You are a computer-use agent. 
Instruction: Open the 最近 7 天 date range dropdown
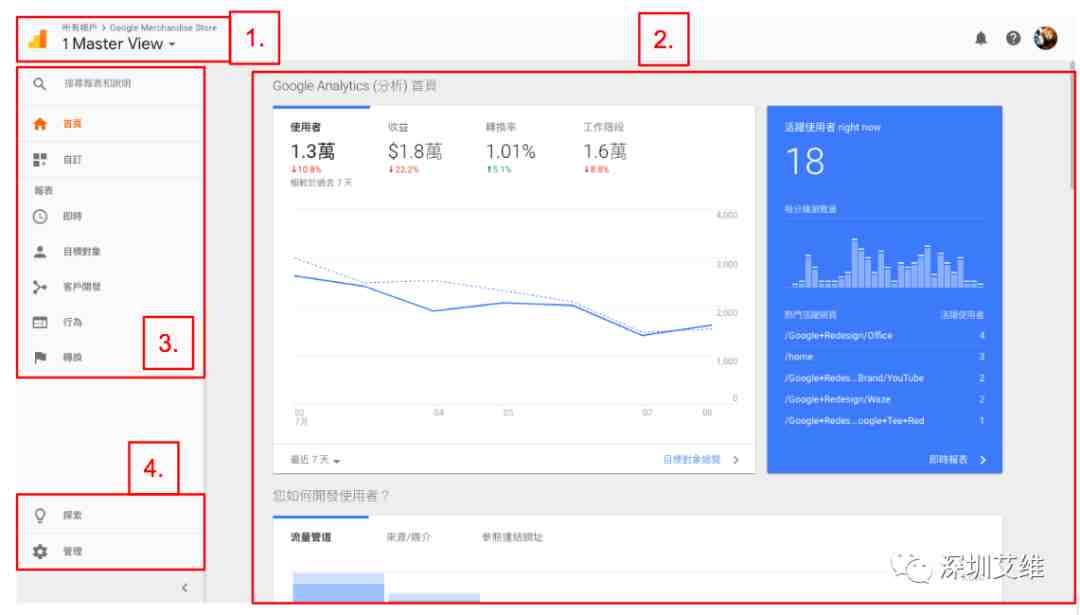point(315,459)
